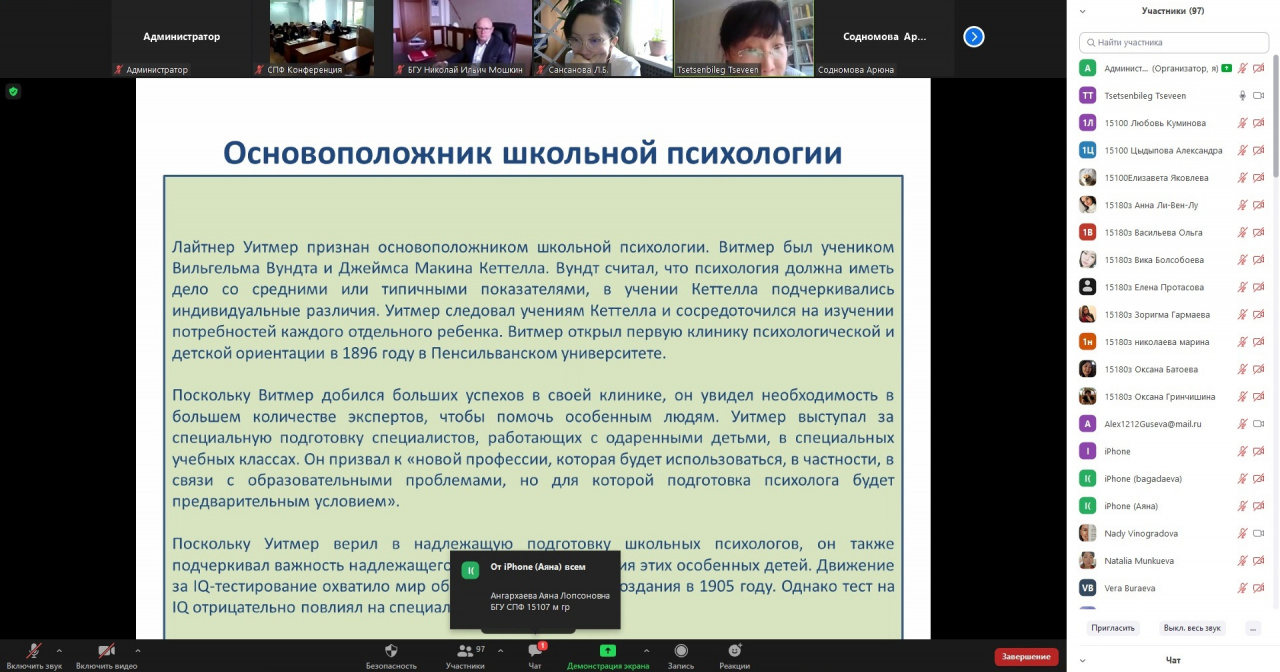
Task: Open the Chat (Чат) toolbar icon
Action: point(535,651)
